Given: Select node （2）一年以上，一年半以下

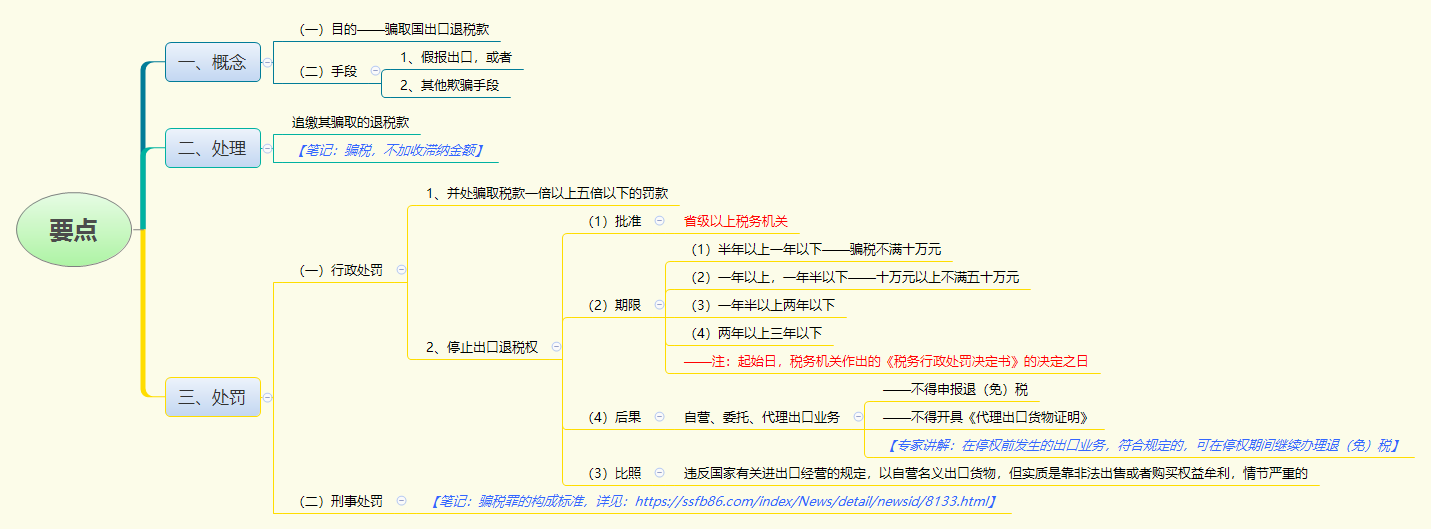Looking at the screenshot, I should point(855,277).
